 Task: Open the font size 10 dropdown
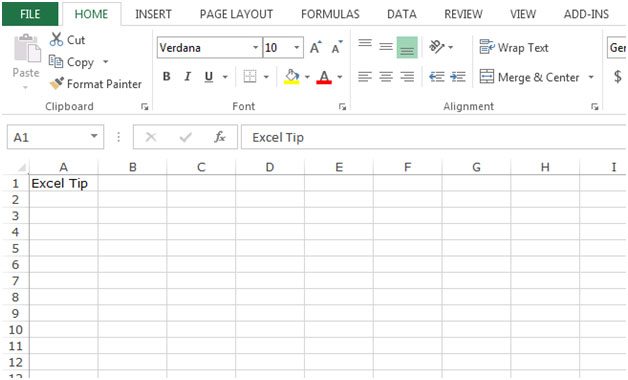tap(296, 48)
